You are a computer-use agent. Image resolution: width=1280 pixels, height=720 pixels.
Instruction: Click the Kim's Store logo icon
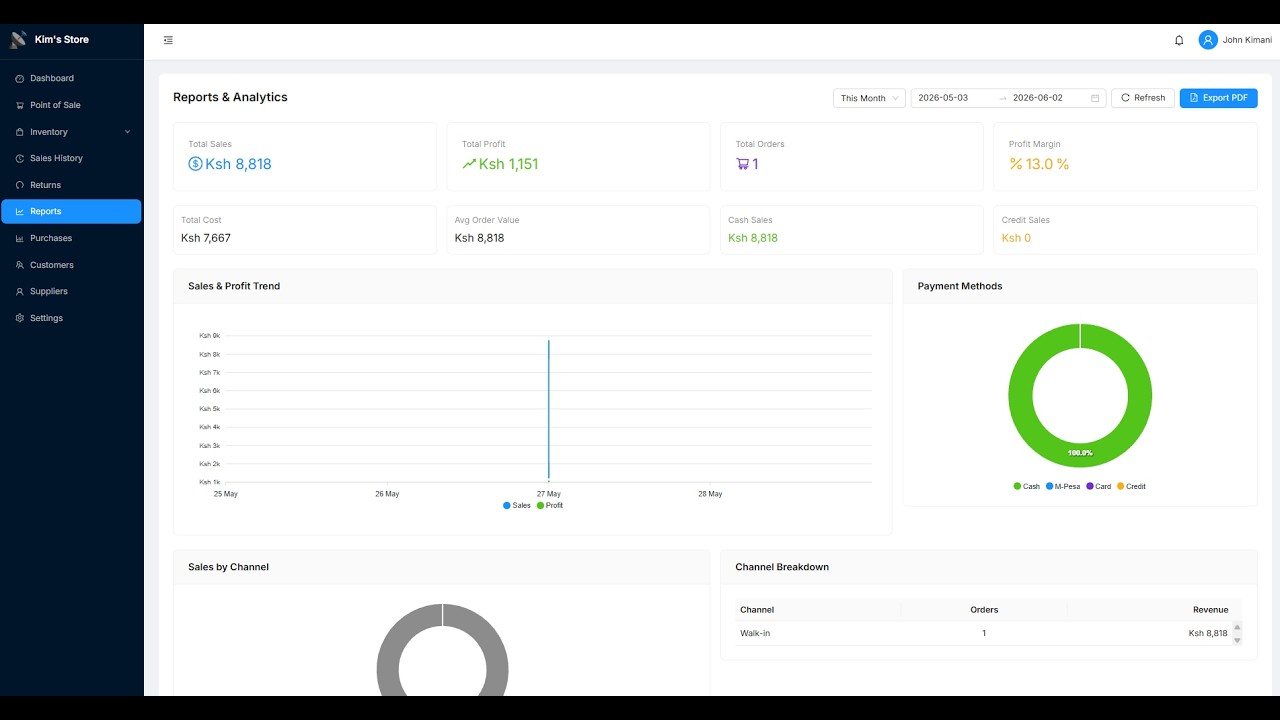point(18,40)
